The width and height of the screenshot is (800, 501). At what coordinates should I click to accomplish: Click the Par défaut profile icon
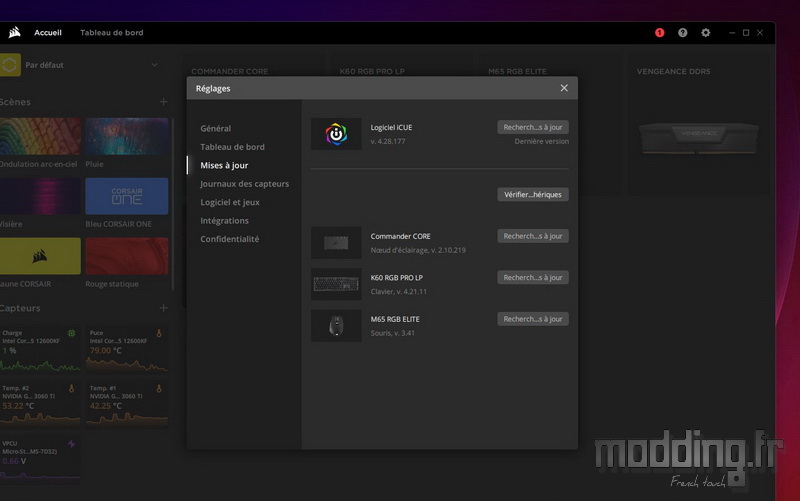[x=10, y=65]
